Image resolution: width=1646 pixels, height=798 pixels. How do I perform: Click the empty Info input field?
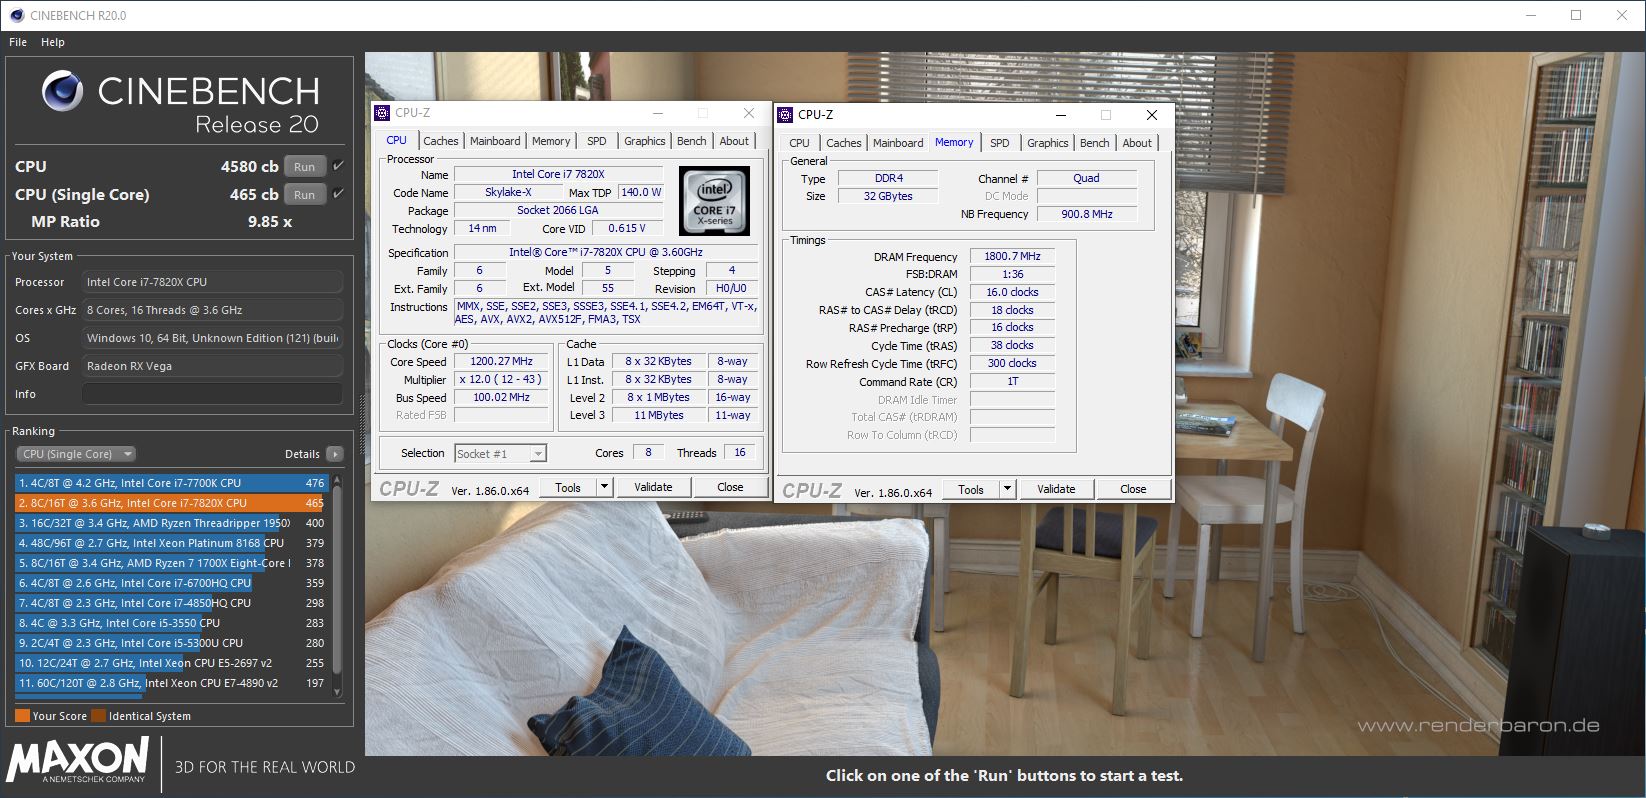pyautogui.click(x=212, y=394)
